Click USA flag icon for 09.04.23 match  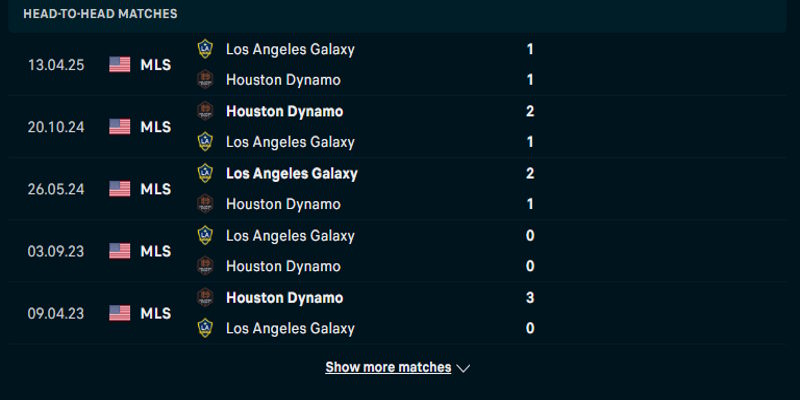(120, 313)
